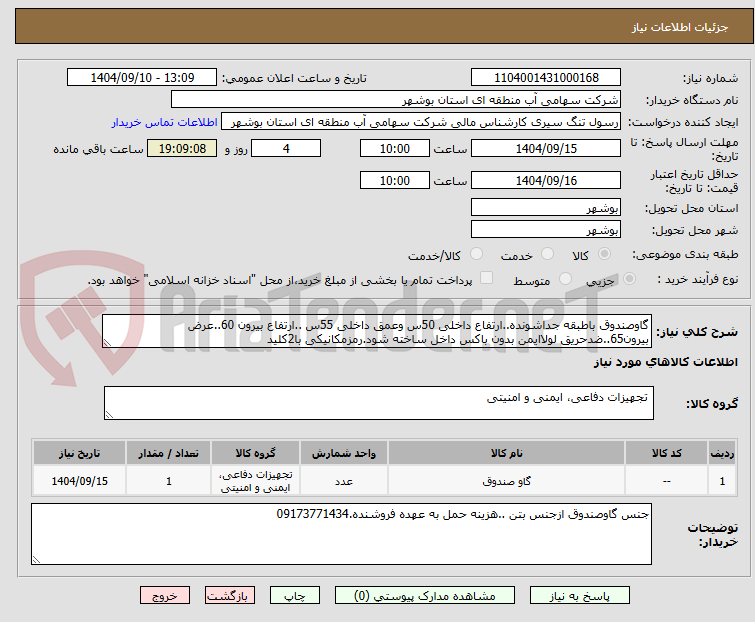Viewport: 755px width, 622px height.
Task: Click the گاو صندوق item name cell
Action: 507,481
